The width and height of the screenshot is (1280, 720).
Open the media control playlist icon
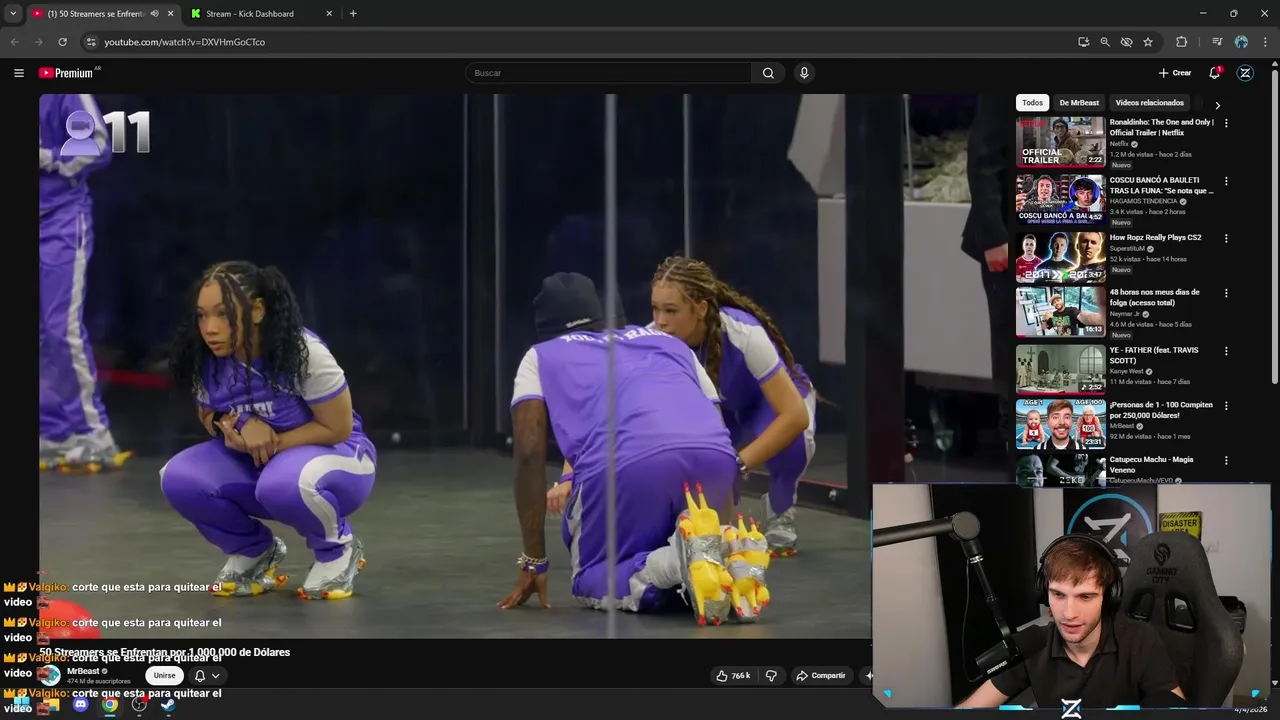click(x=1217, y=42)
